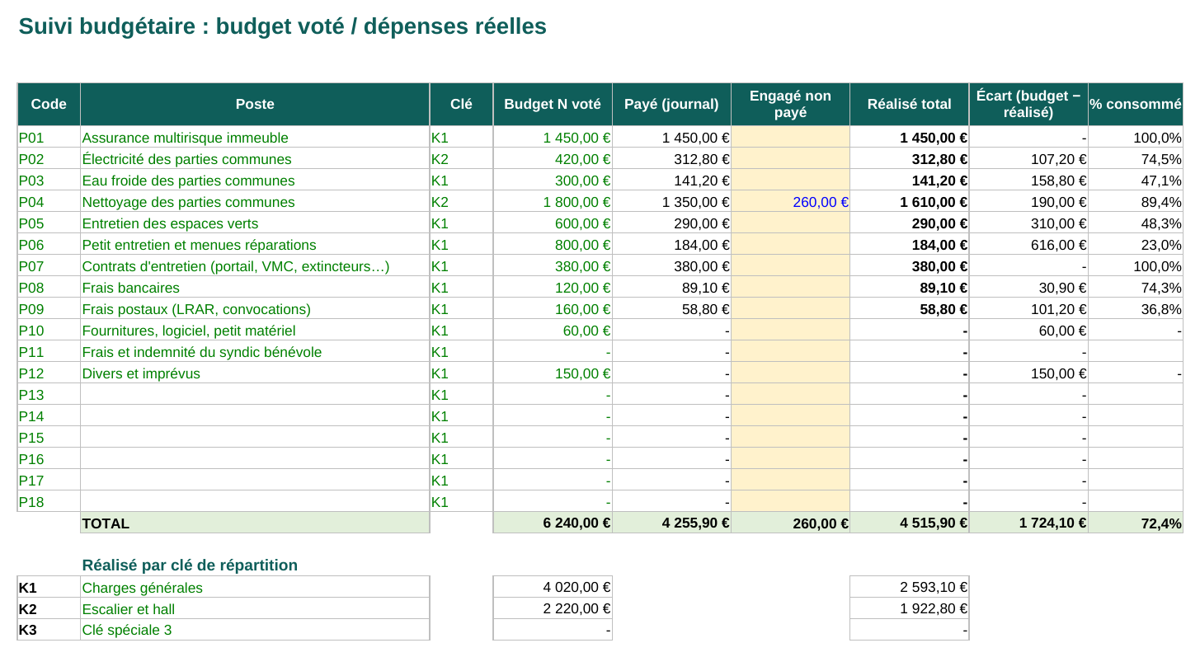The height and width of the screenshot is (657, 1200).
Task: Select the 'K2' key cell of row P04
Action: [461, 202]
